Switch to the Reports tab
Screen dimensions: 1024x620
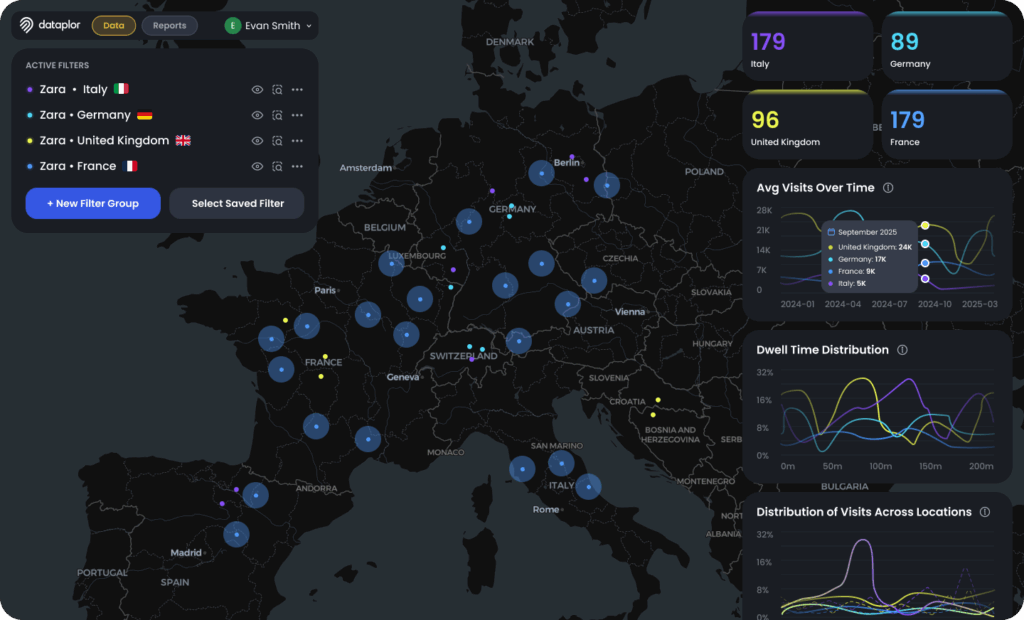(x=169, y=26)
